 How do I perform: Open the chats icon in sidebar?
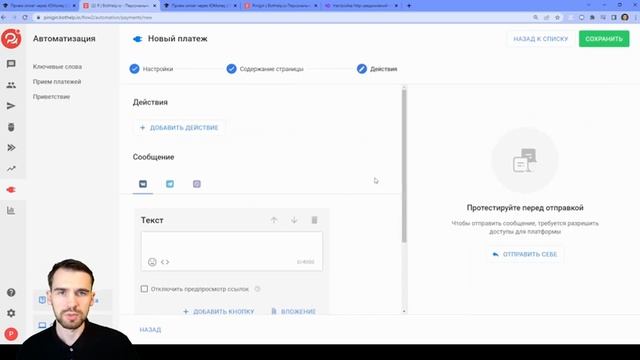coord(11,64)
